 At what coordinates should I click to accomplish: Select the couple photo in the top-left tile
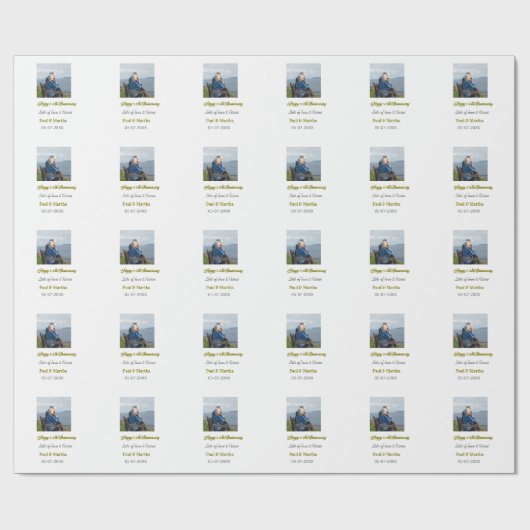54,80
